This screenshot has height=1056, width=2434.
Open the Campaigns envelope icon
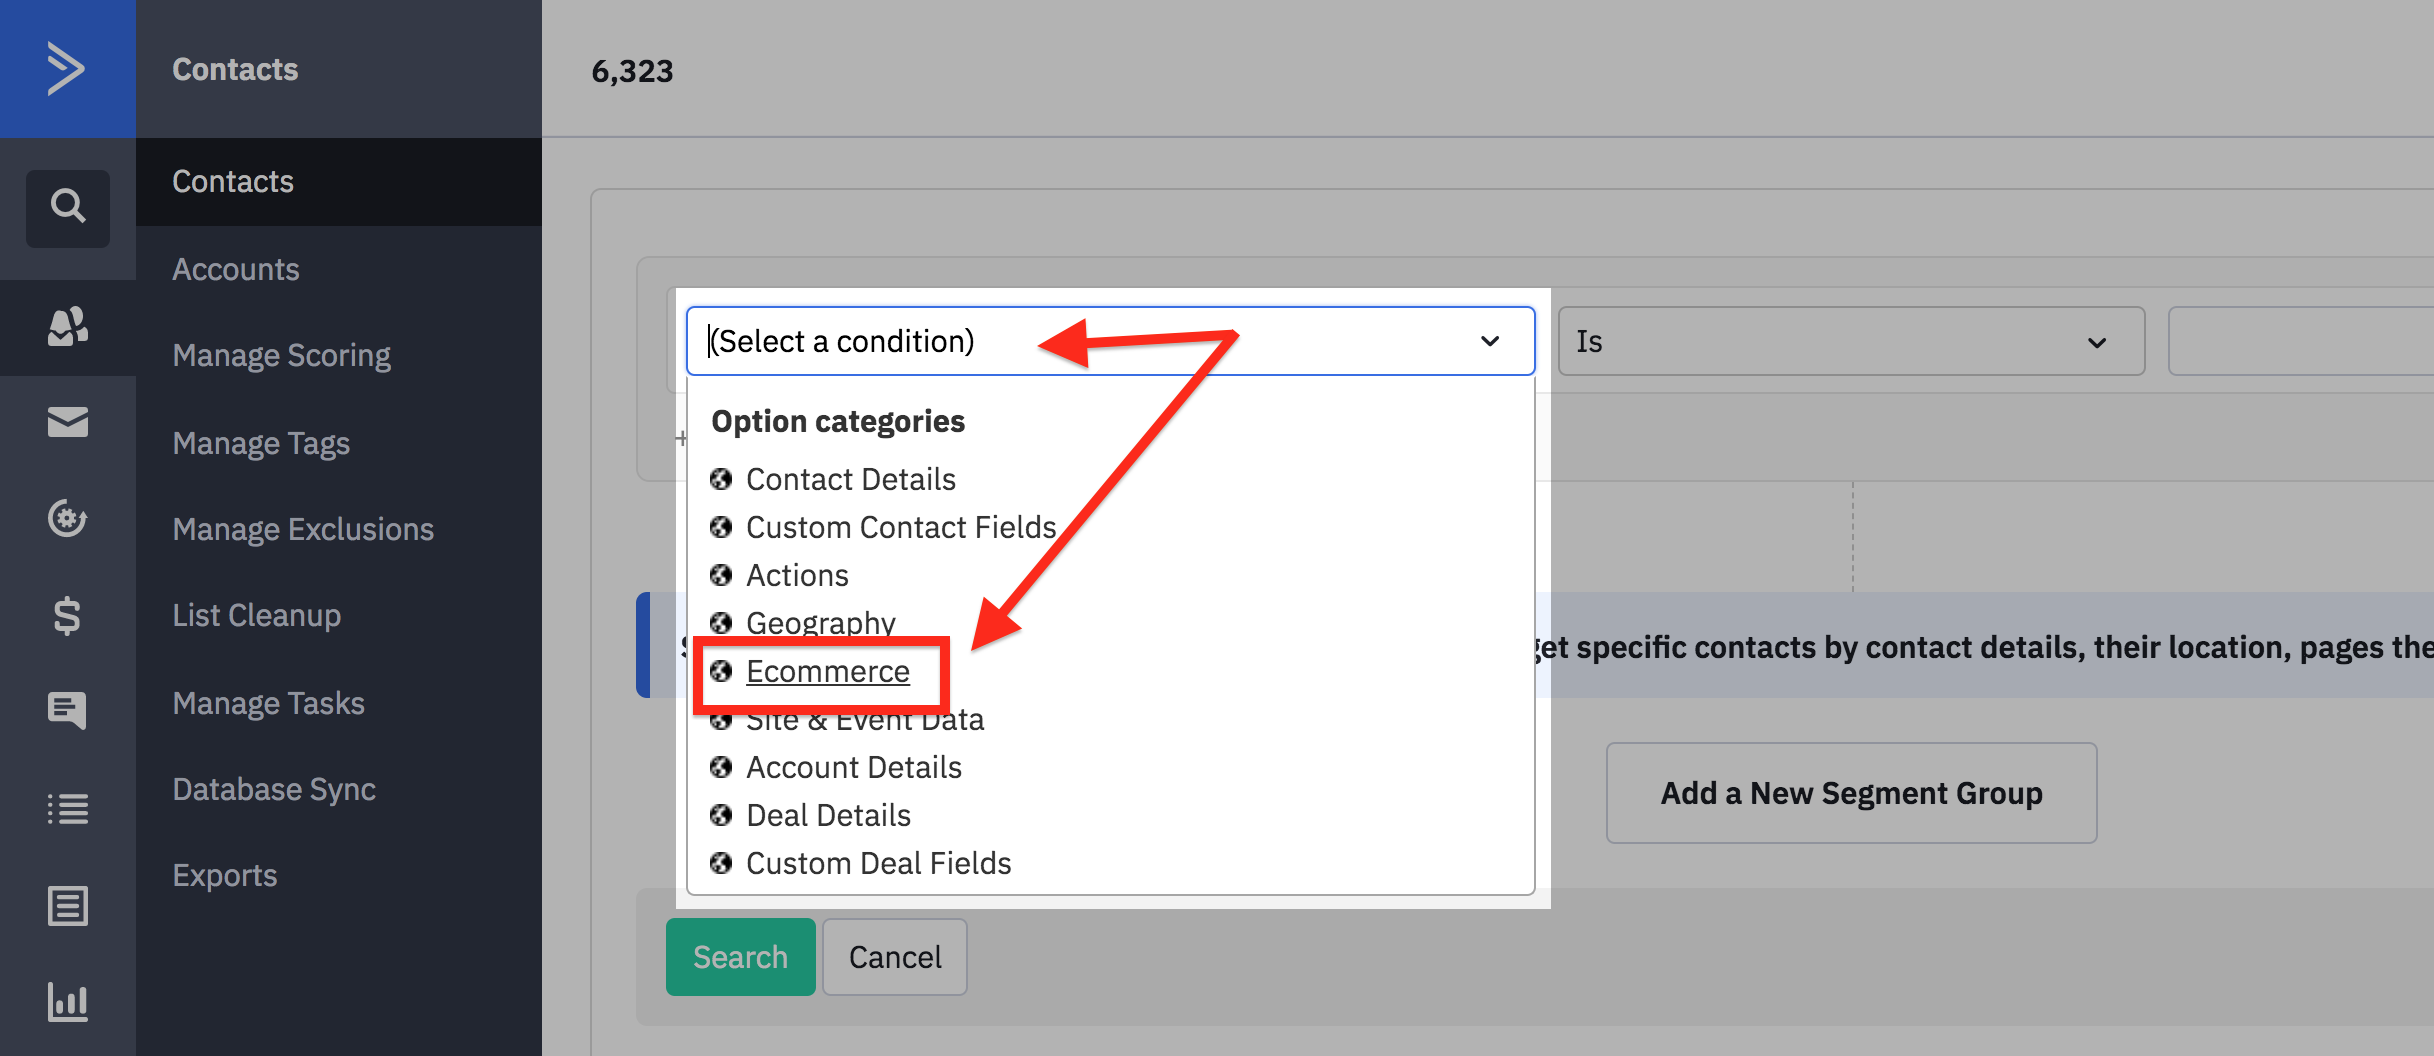(x=67, y=422)
